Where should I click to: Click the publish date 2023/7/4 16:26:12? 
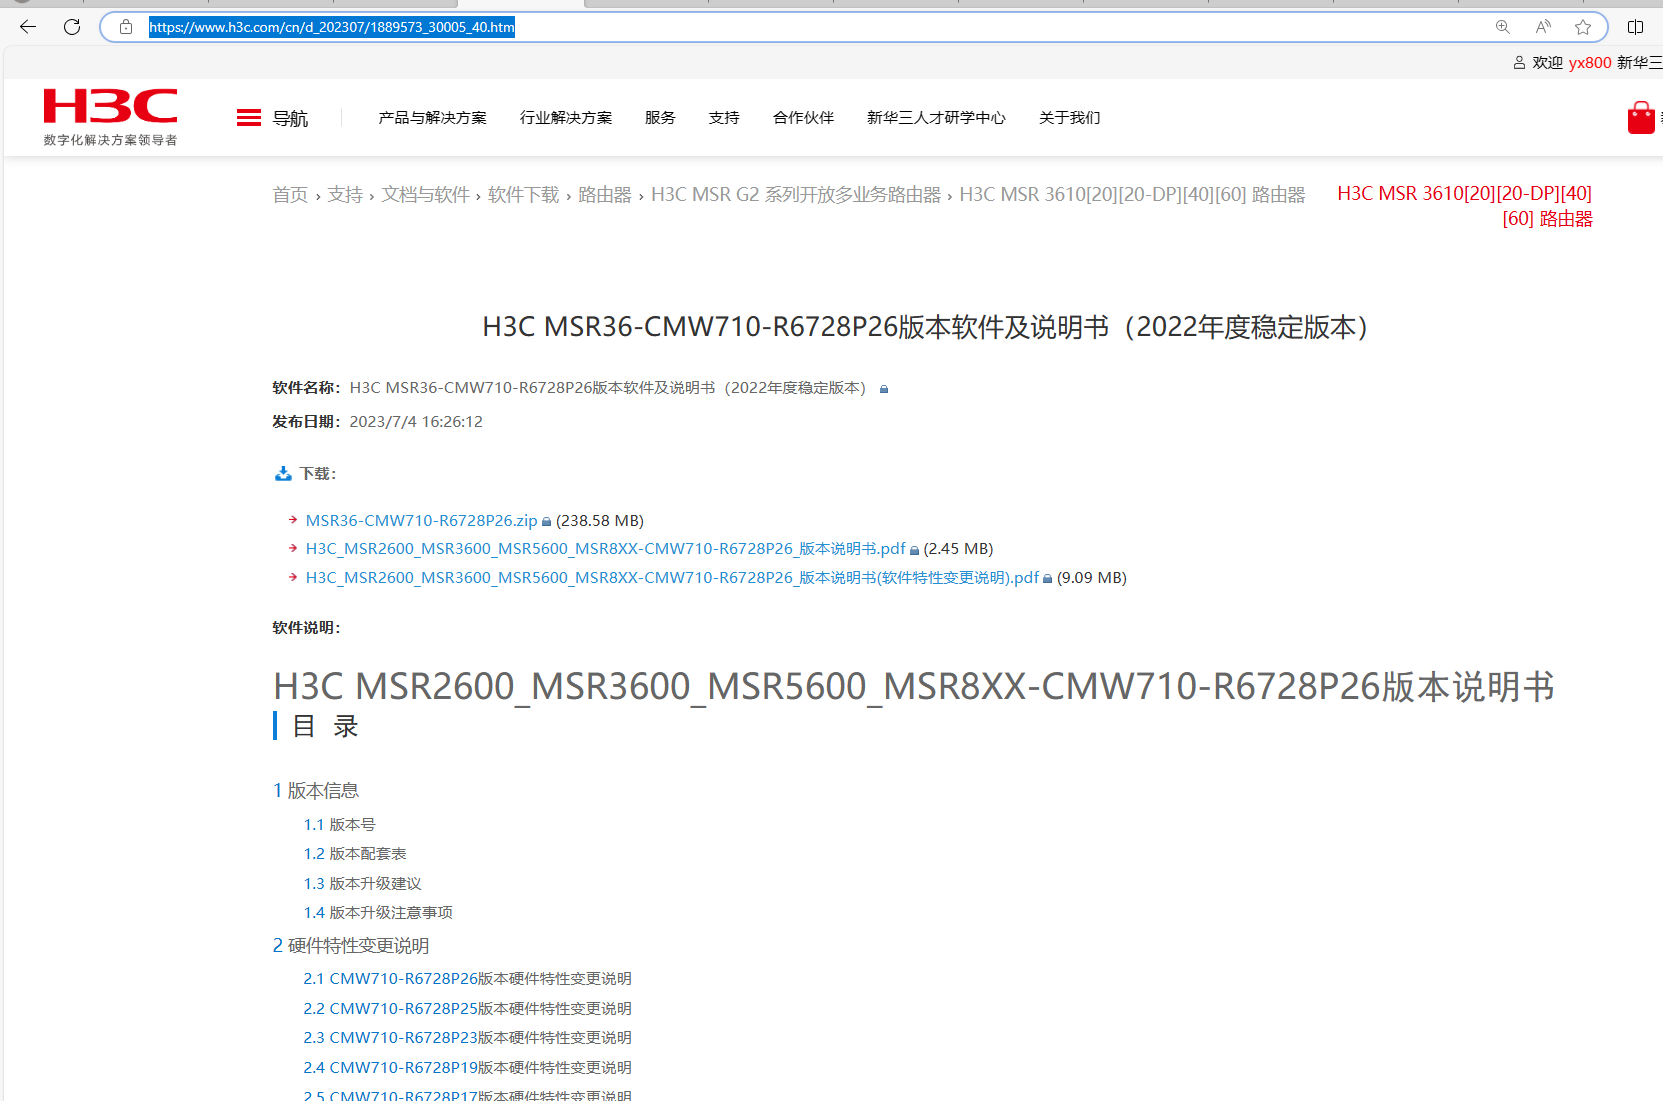click(x=416, y=422)
